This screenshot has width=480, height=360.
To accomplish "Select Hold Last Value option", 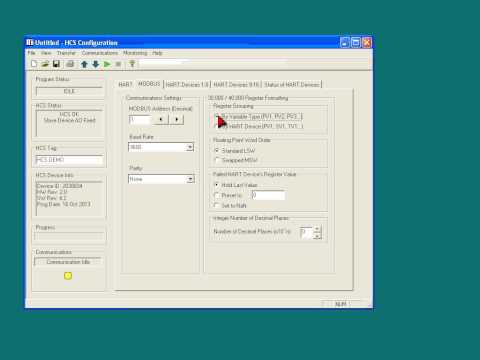I will click(236, 185).
